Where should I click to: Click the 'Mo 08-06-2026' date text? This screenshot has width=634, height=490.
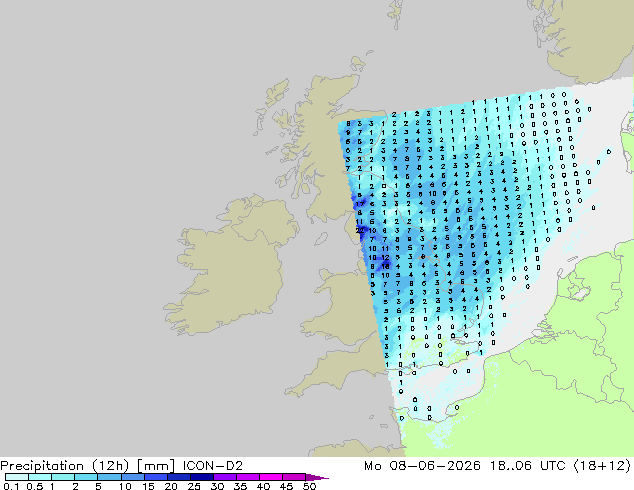[422, 466]
